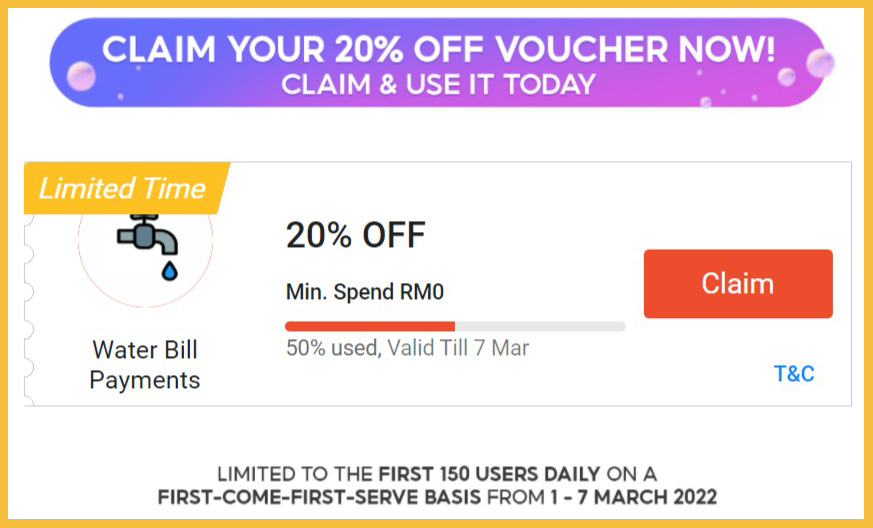
Task: Click "50% used, Valid Till 7 Mar" text
Action: point(408,348)
